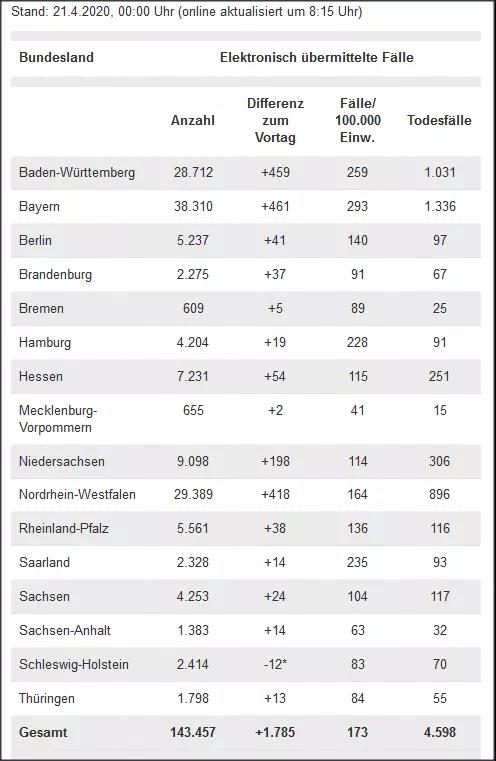Click Saarland's case count 2.328
This screenshot has width=496, height=761.
pyautogui.click(x=193, y=562)
